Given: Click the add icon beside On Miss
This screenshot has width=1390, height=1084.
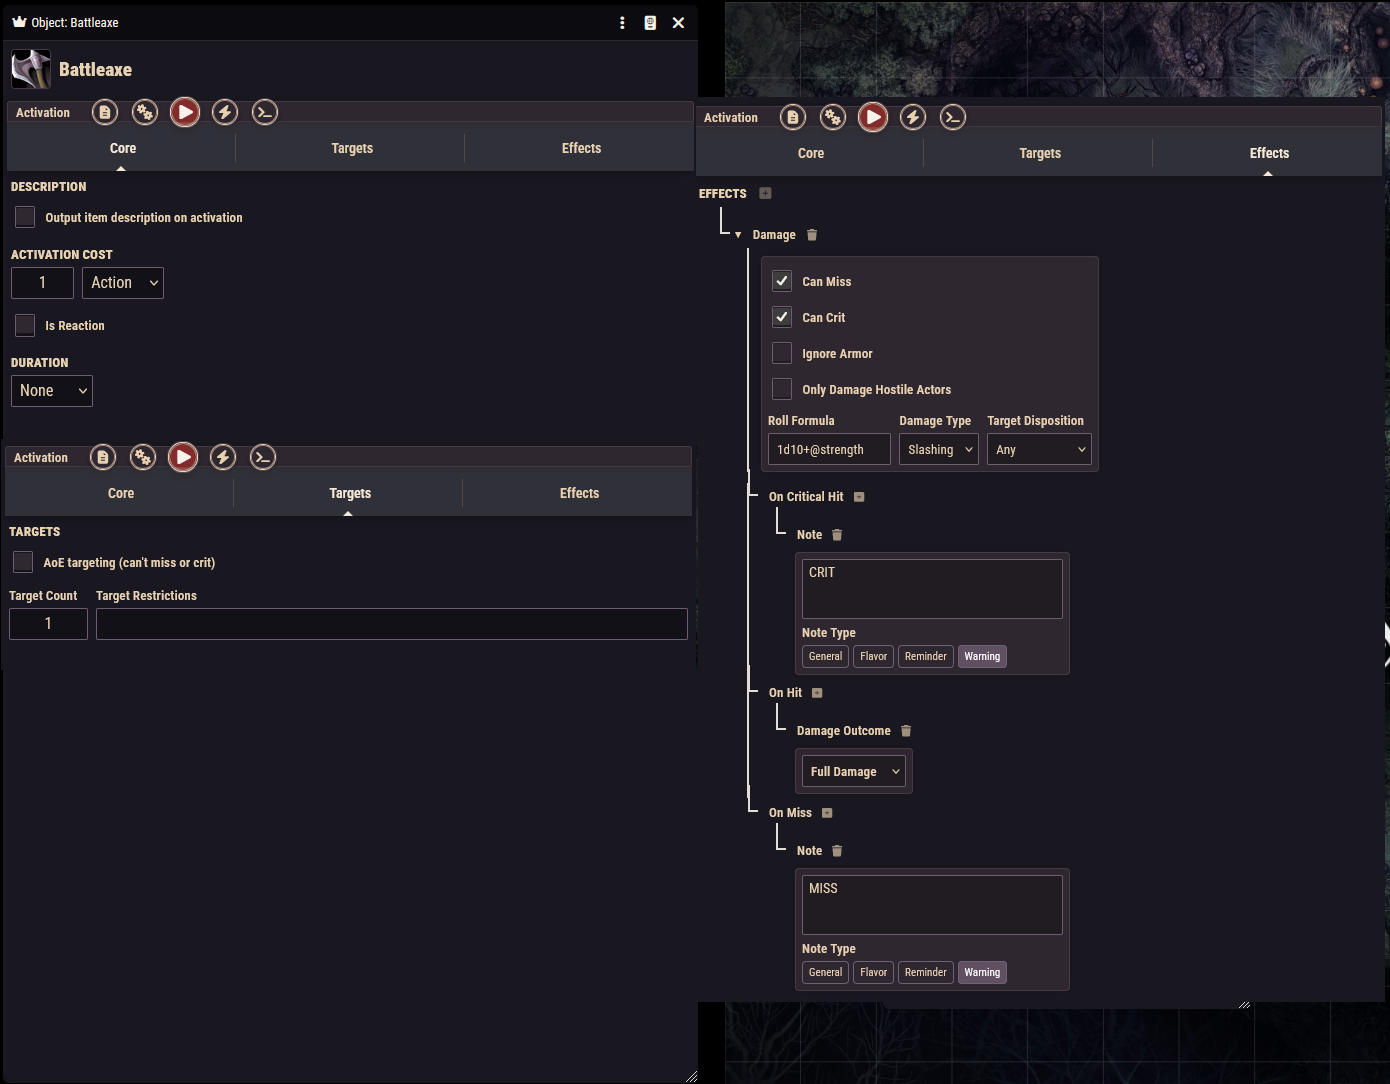Looking at the screenshot, I should pos(827,813).
